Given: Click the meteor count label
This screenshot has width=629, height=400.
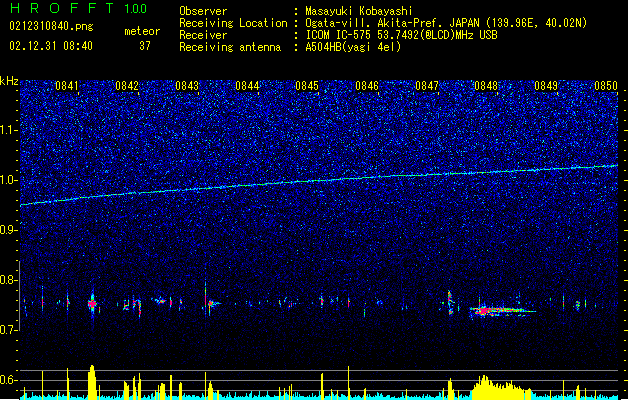Looking at the screenshot, I should (142, 31).
